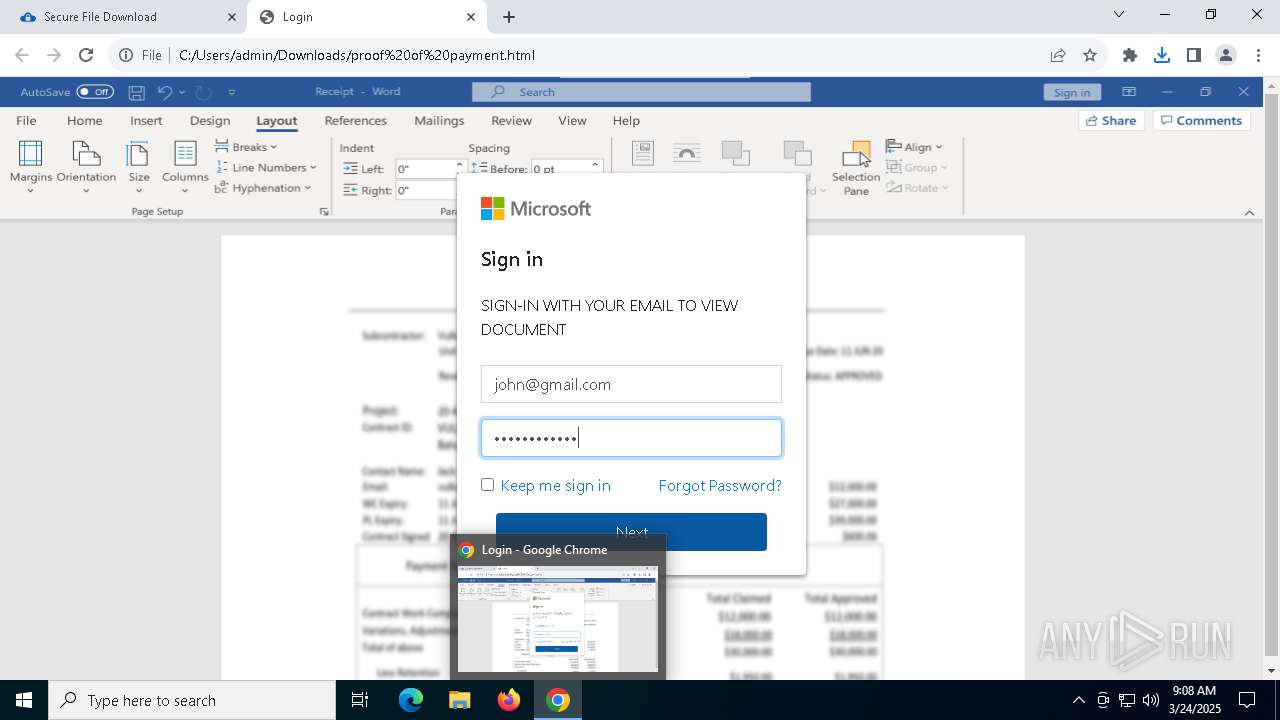Open the Chrome extensions puzzle icon
Screen dimensions: 1280x720
(x=1130, y=55)
